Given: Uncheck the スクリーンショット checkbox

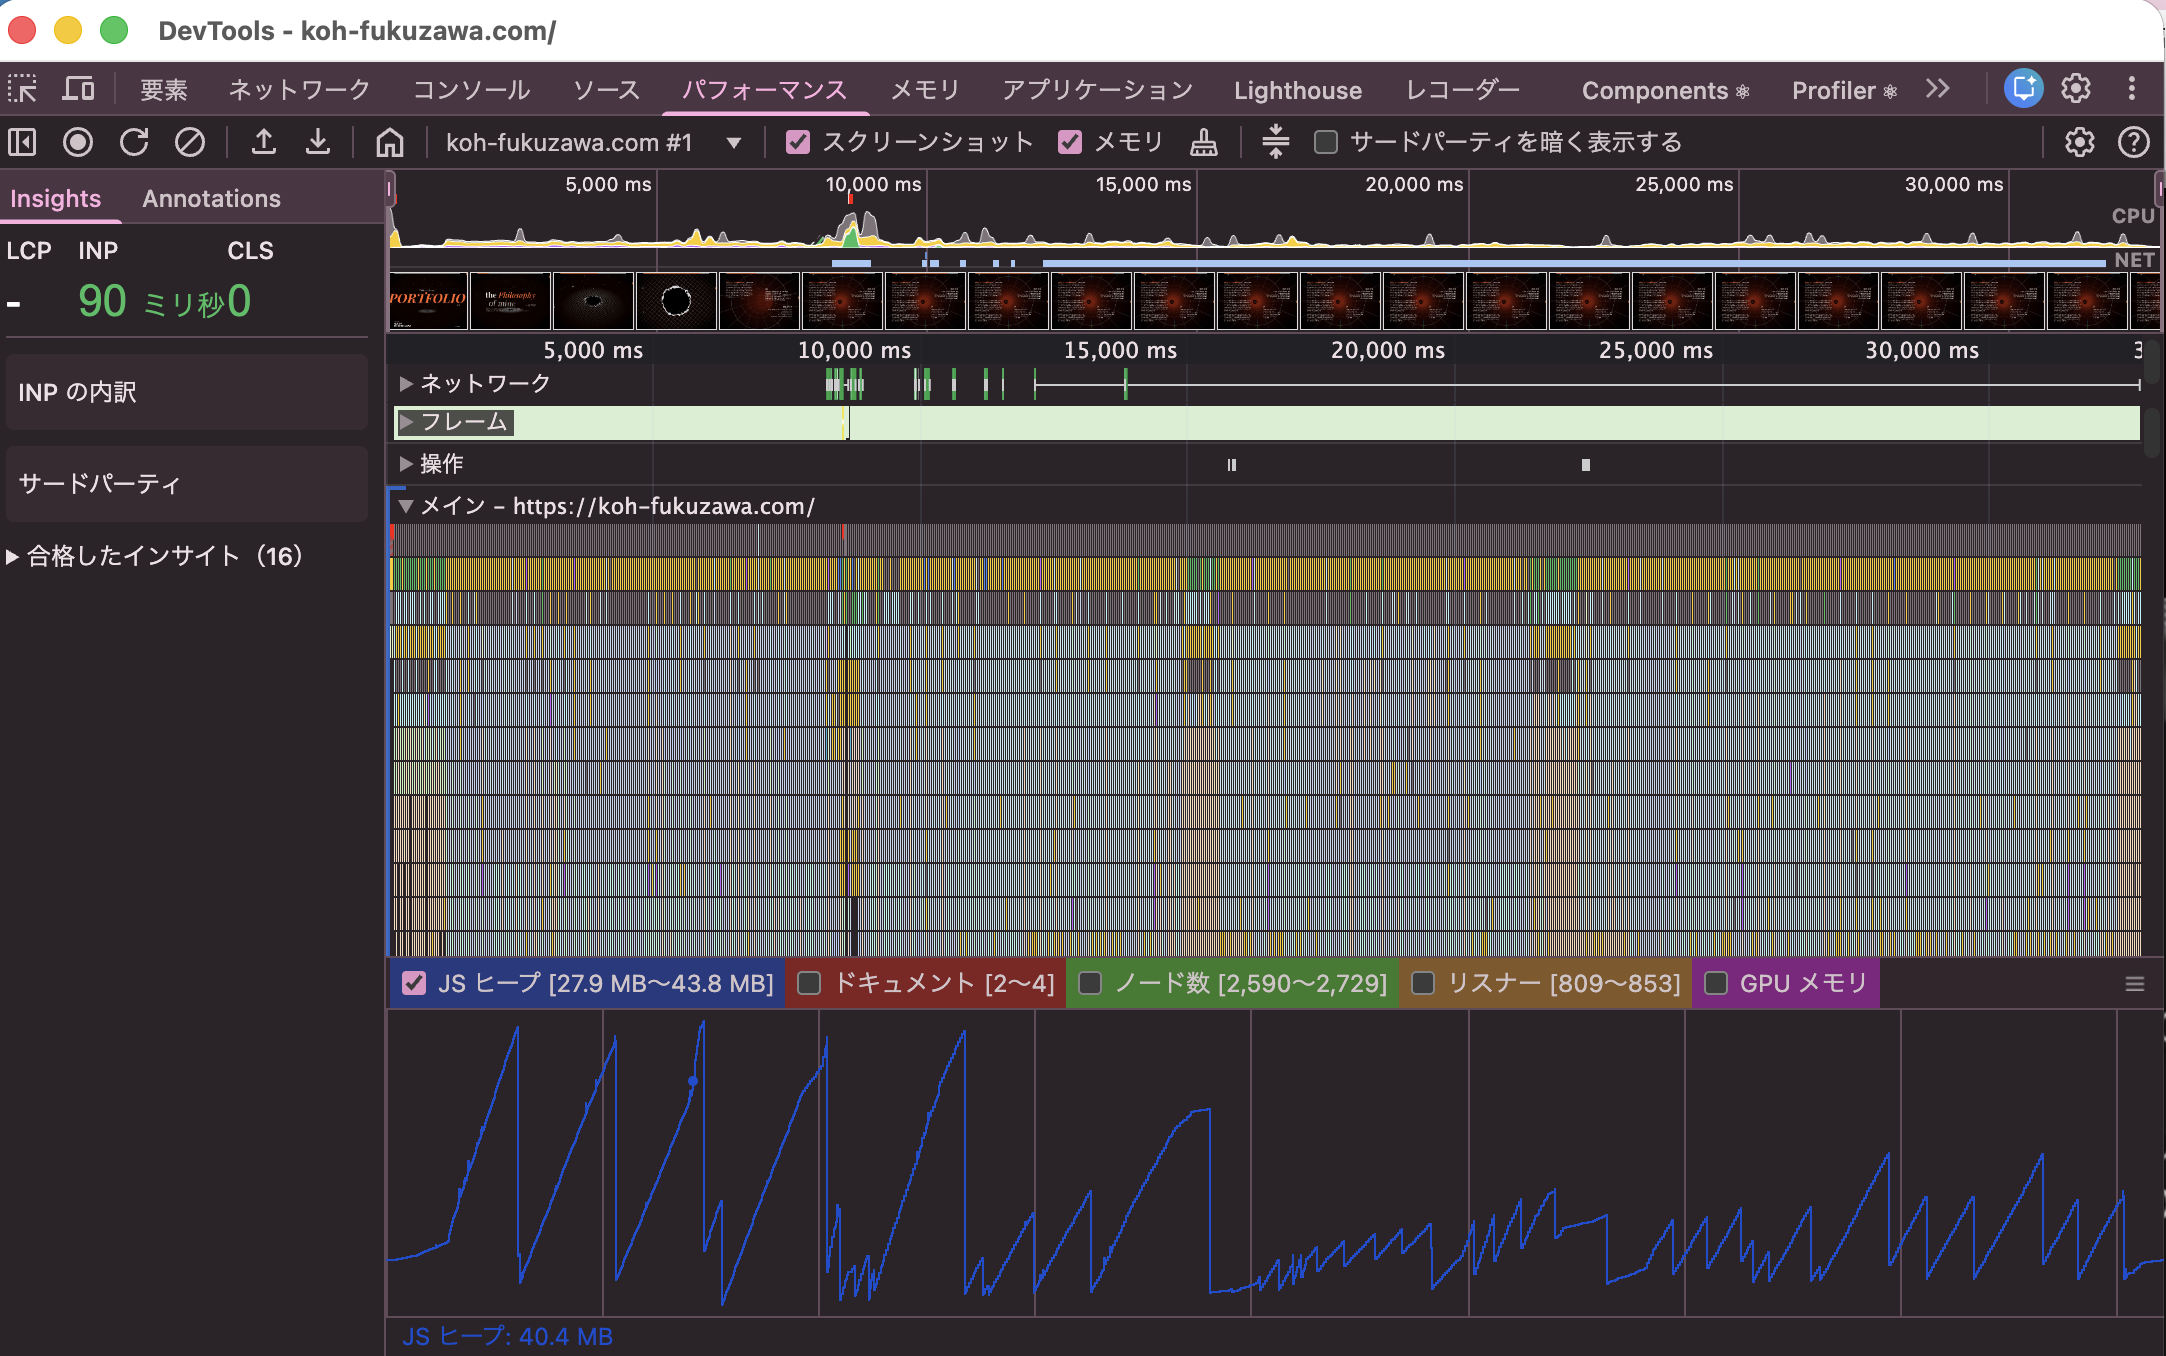Looking at the screenshot, I should pos(798,143).
